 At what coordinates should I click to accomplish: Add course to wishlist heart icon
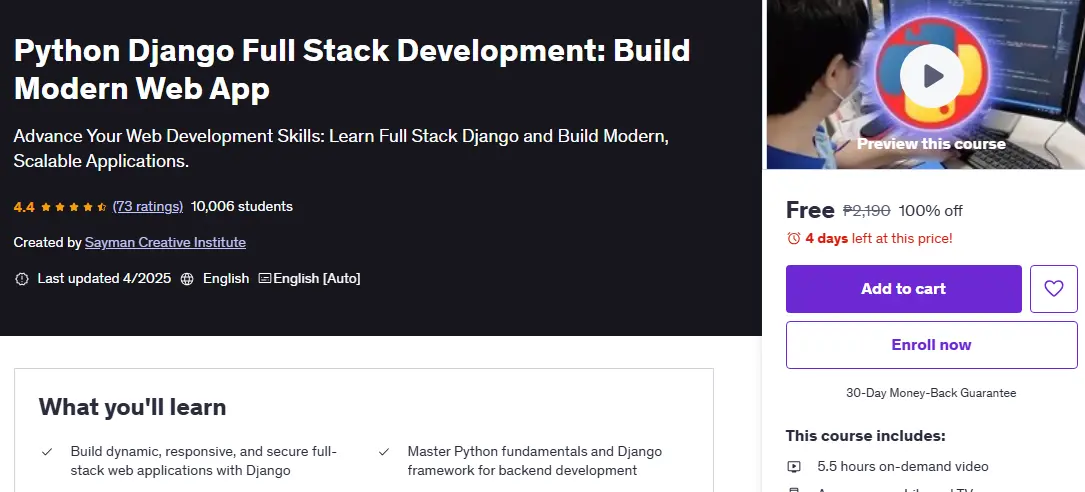pos(1053,289)
